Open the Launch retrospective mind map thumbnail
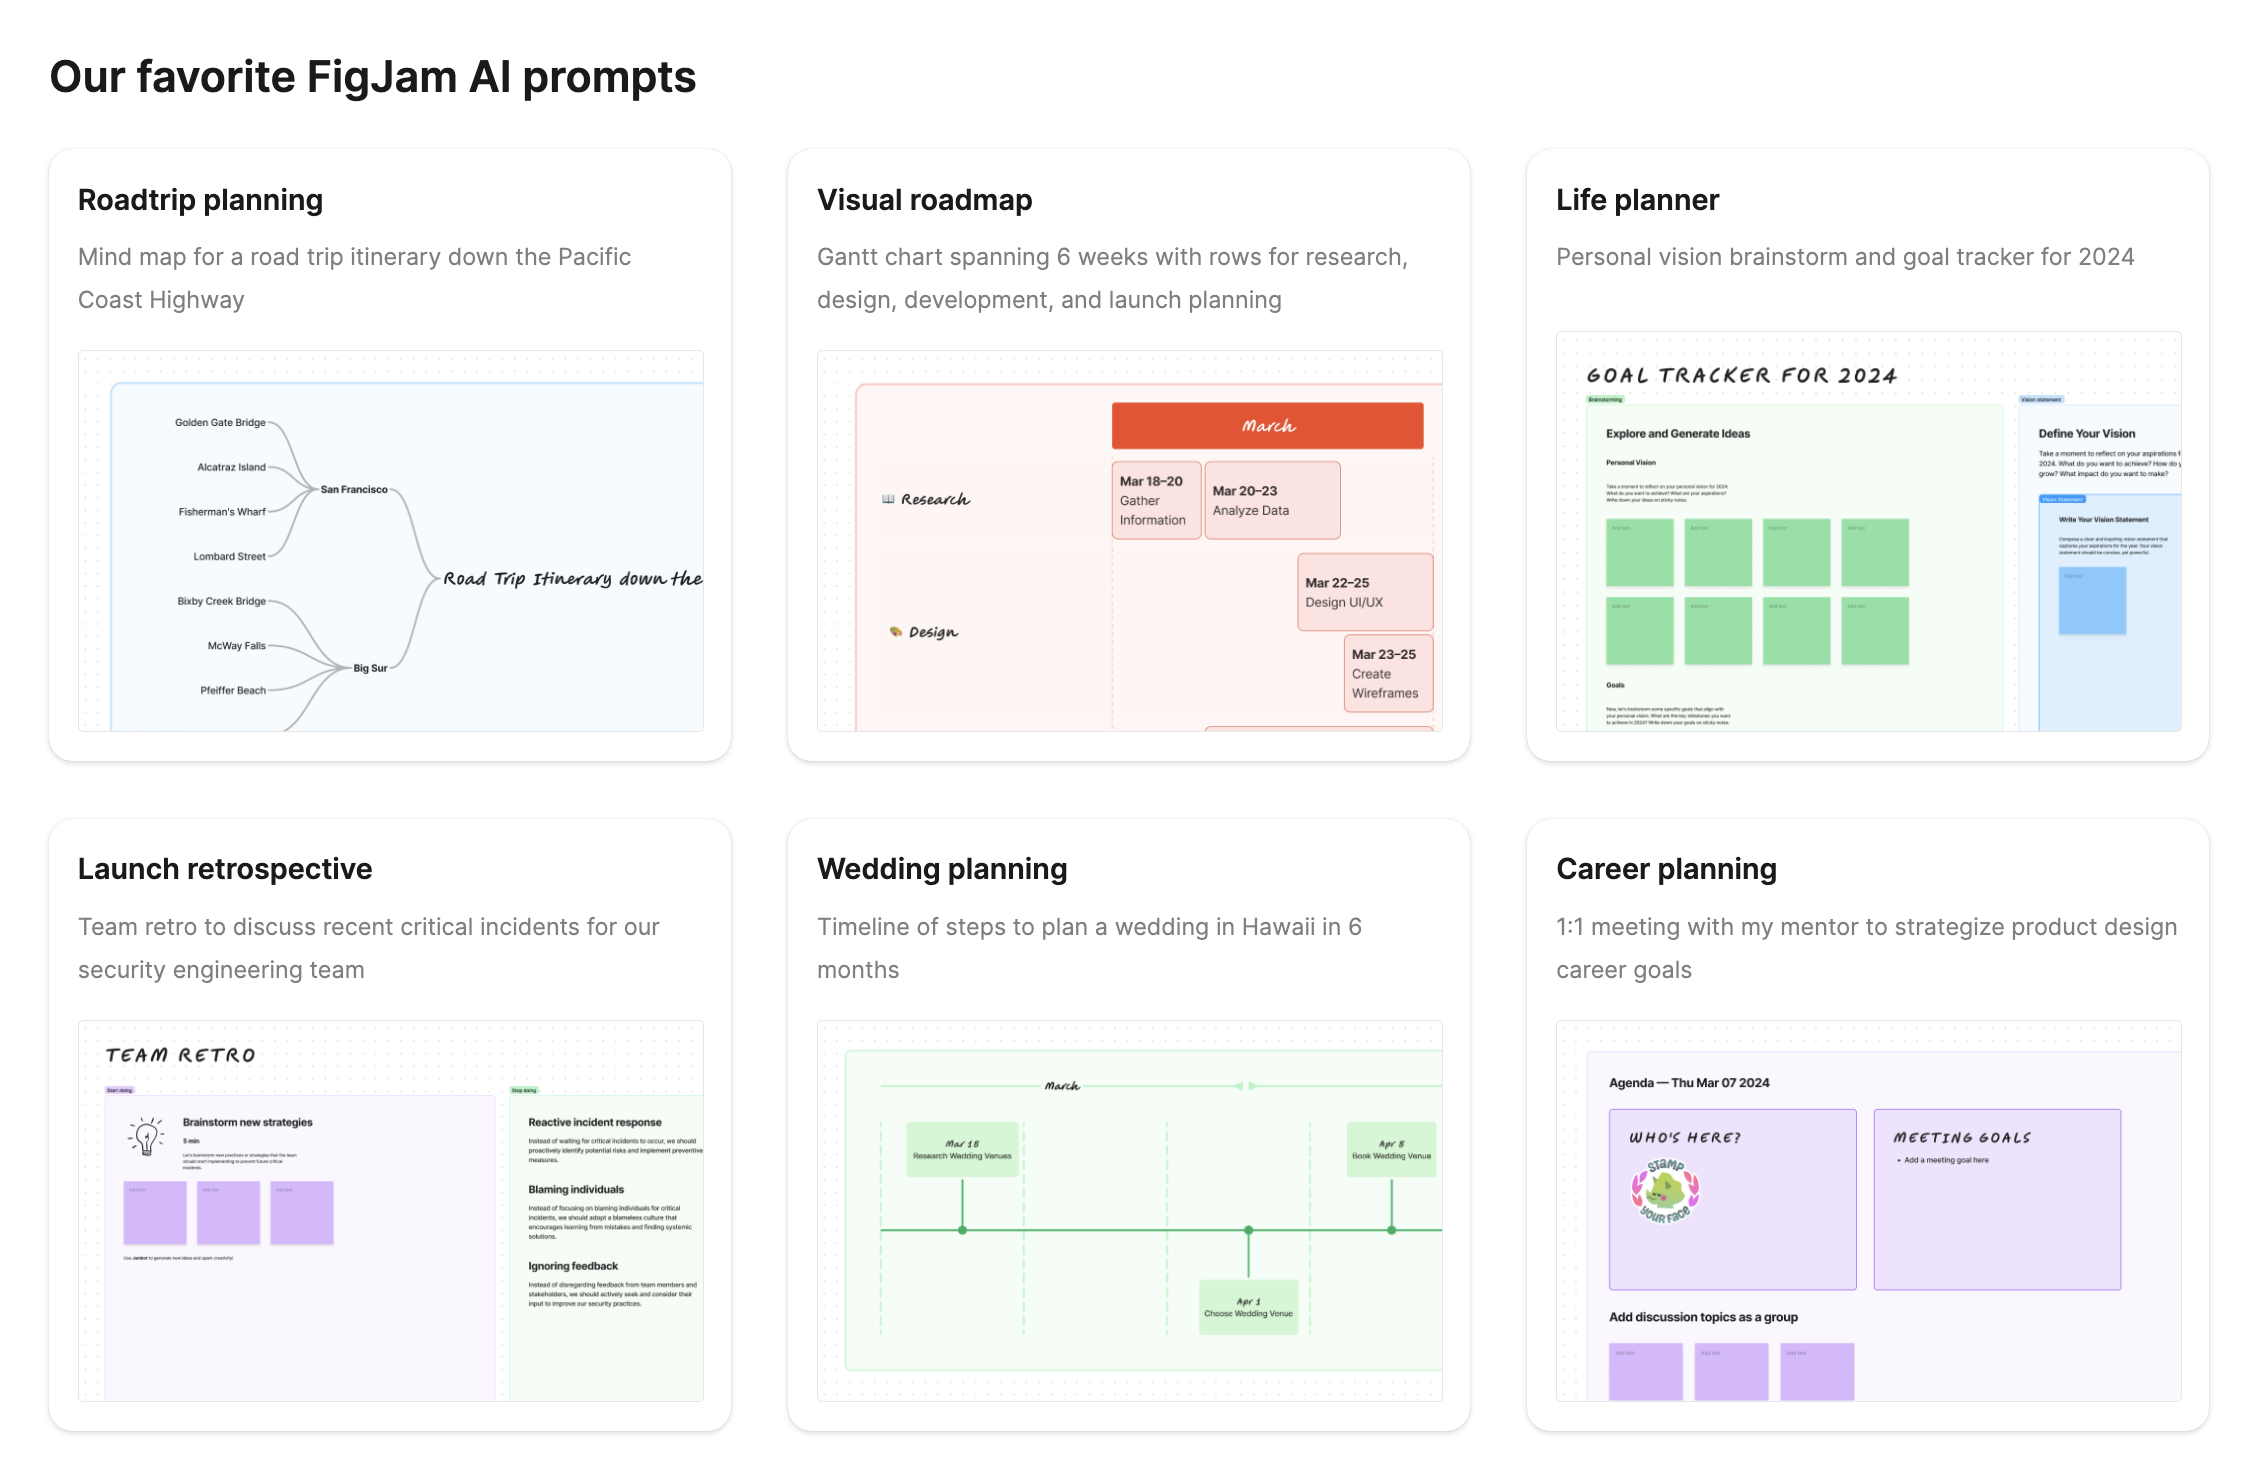Viewport: 2262px width, 1480px height. pos(390,1210)
